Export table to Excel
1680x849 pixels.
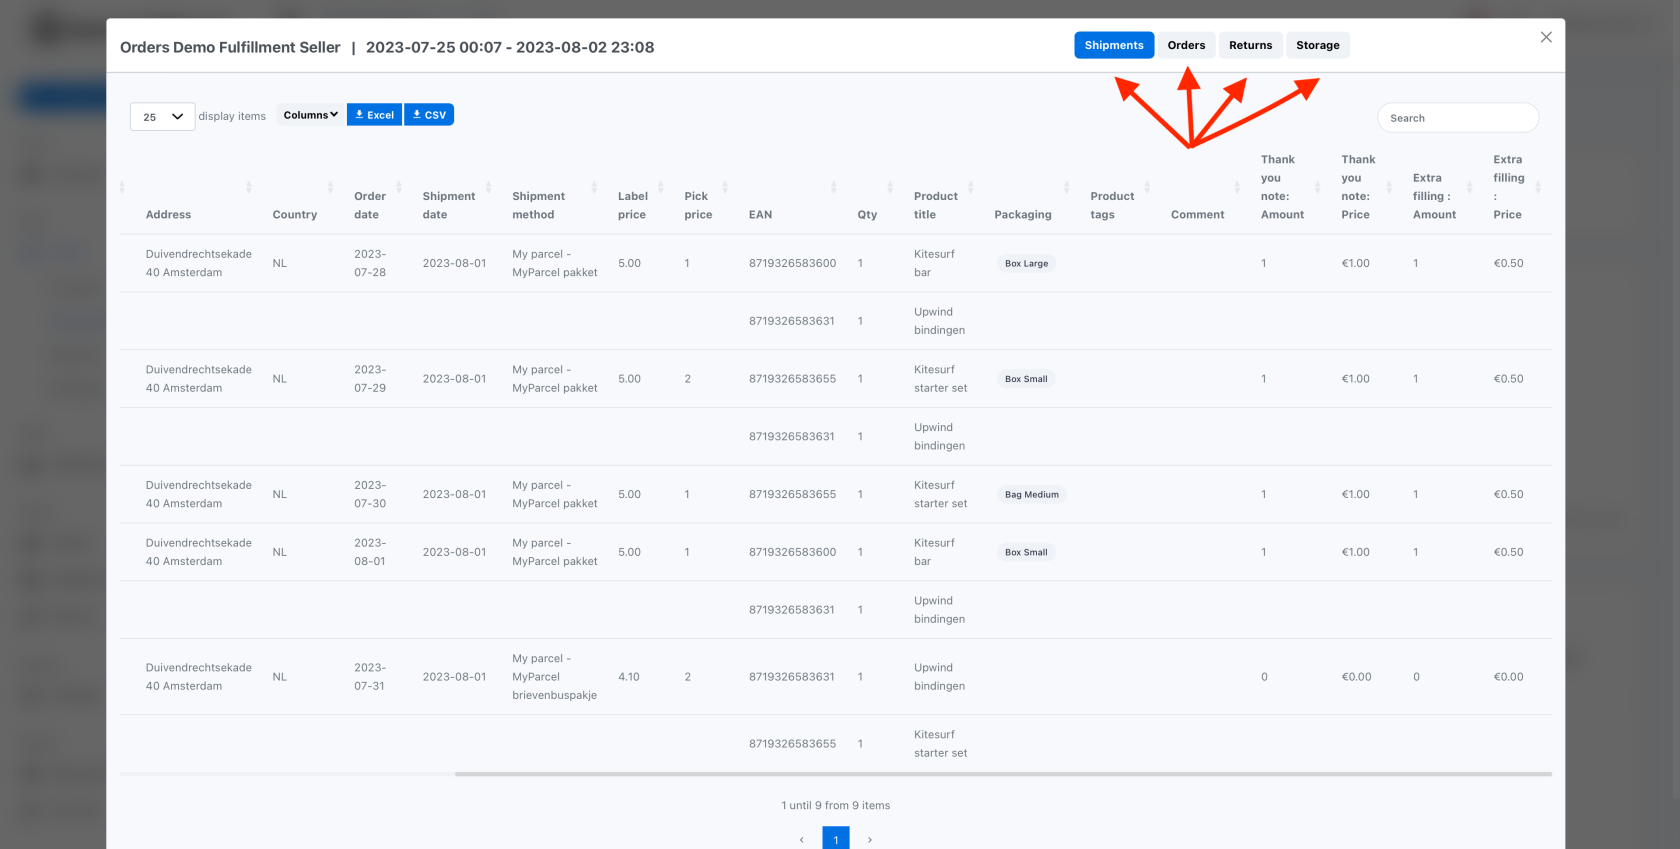[x=374, y=115]
